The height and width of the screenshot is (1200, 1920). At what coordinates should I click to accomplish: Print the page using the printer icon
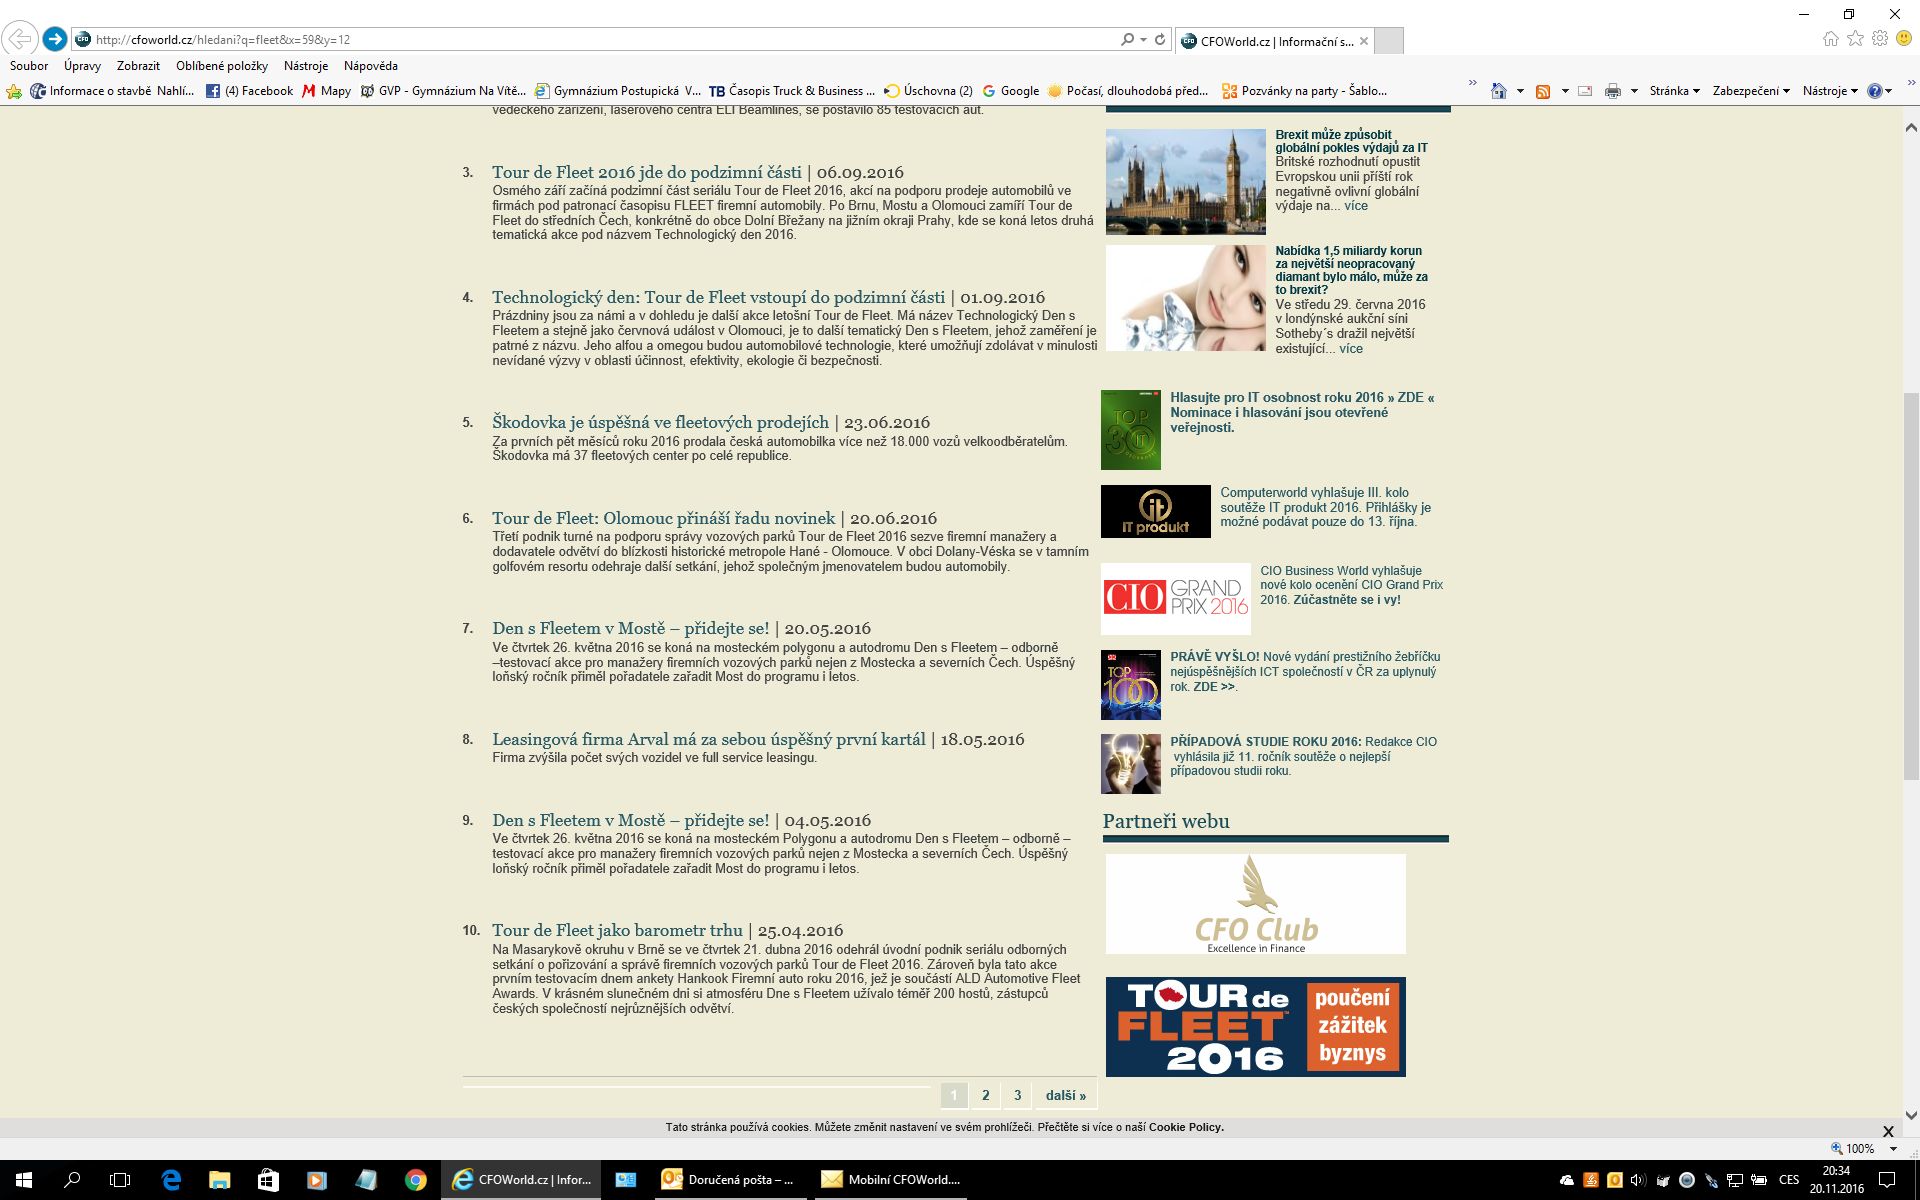pyautogui.click(x=1612, y=91)
